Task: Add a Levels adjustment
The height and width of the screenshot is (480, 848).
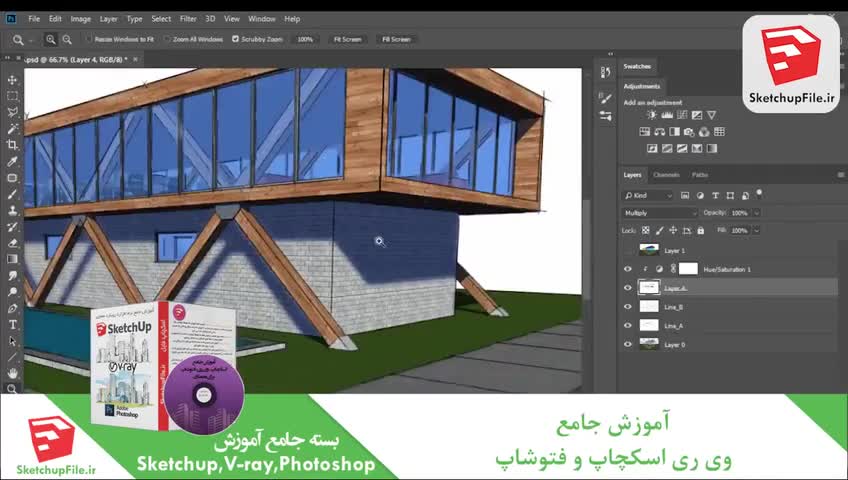Action: (667, 115)
